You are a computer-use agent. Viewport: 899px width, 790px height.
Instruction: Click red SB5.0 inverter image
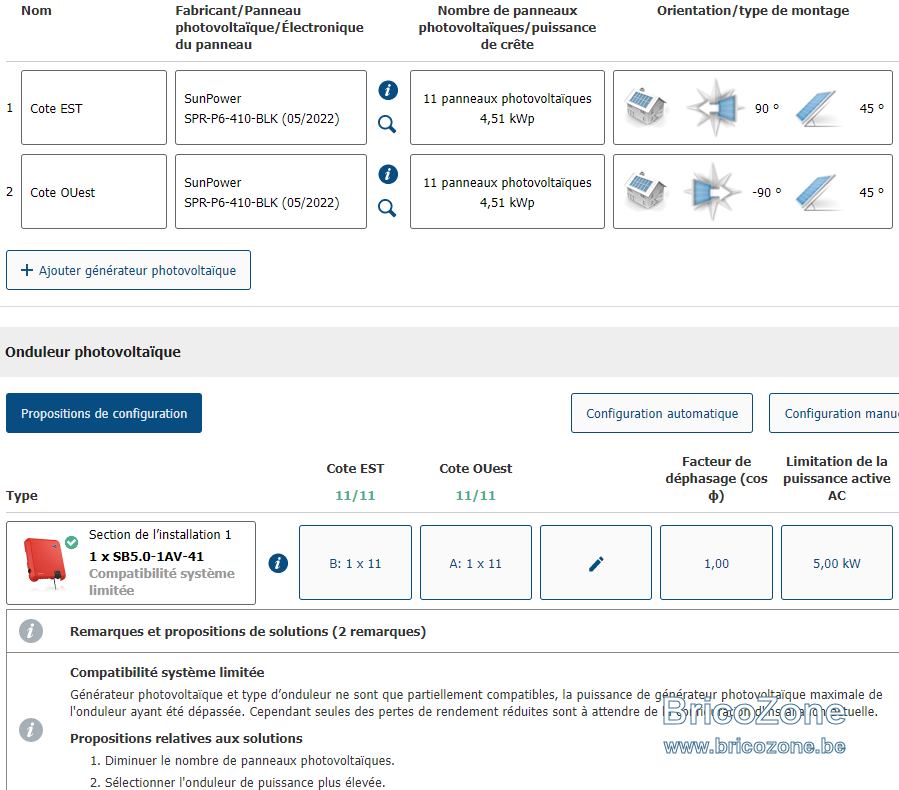(45, 563)
